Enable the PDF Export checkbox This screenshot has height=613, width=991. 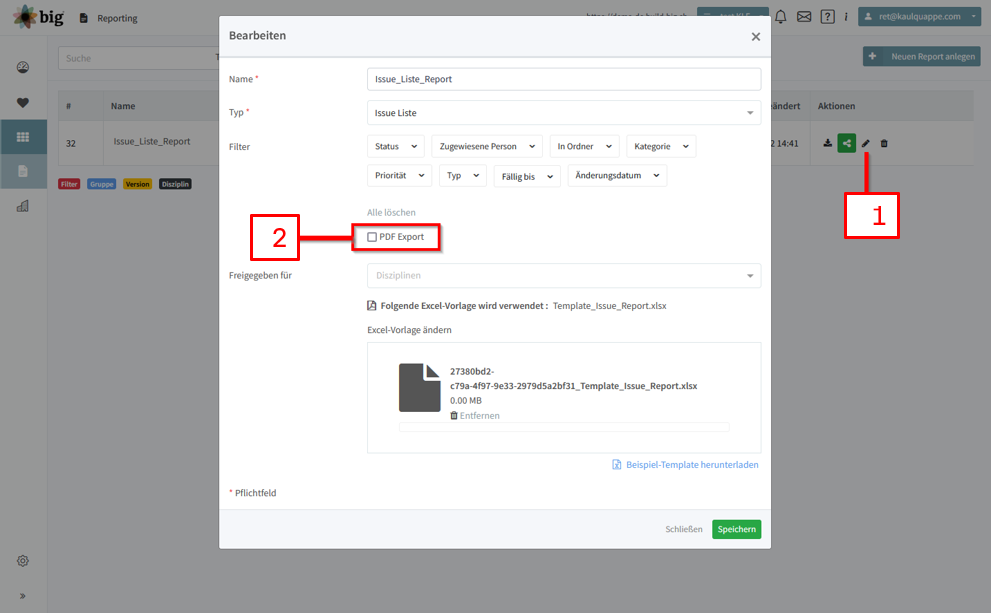[372, 237]
